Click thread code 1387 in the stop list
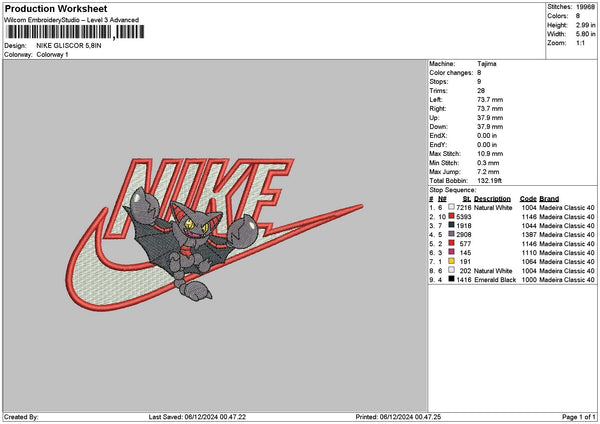The image size is (600, 424). [529, 235]
